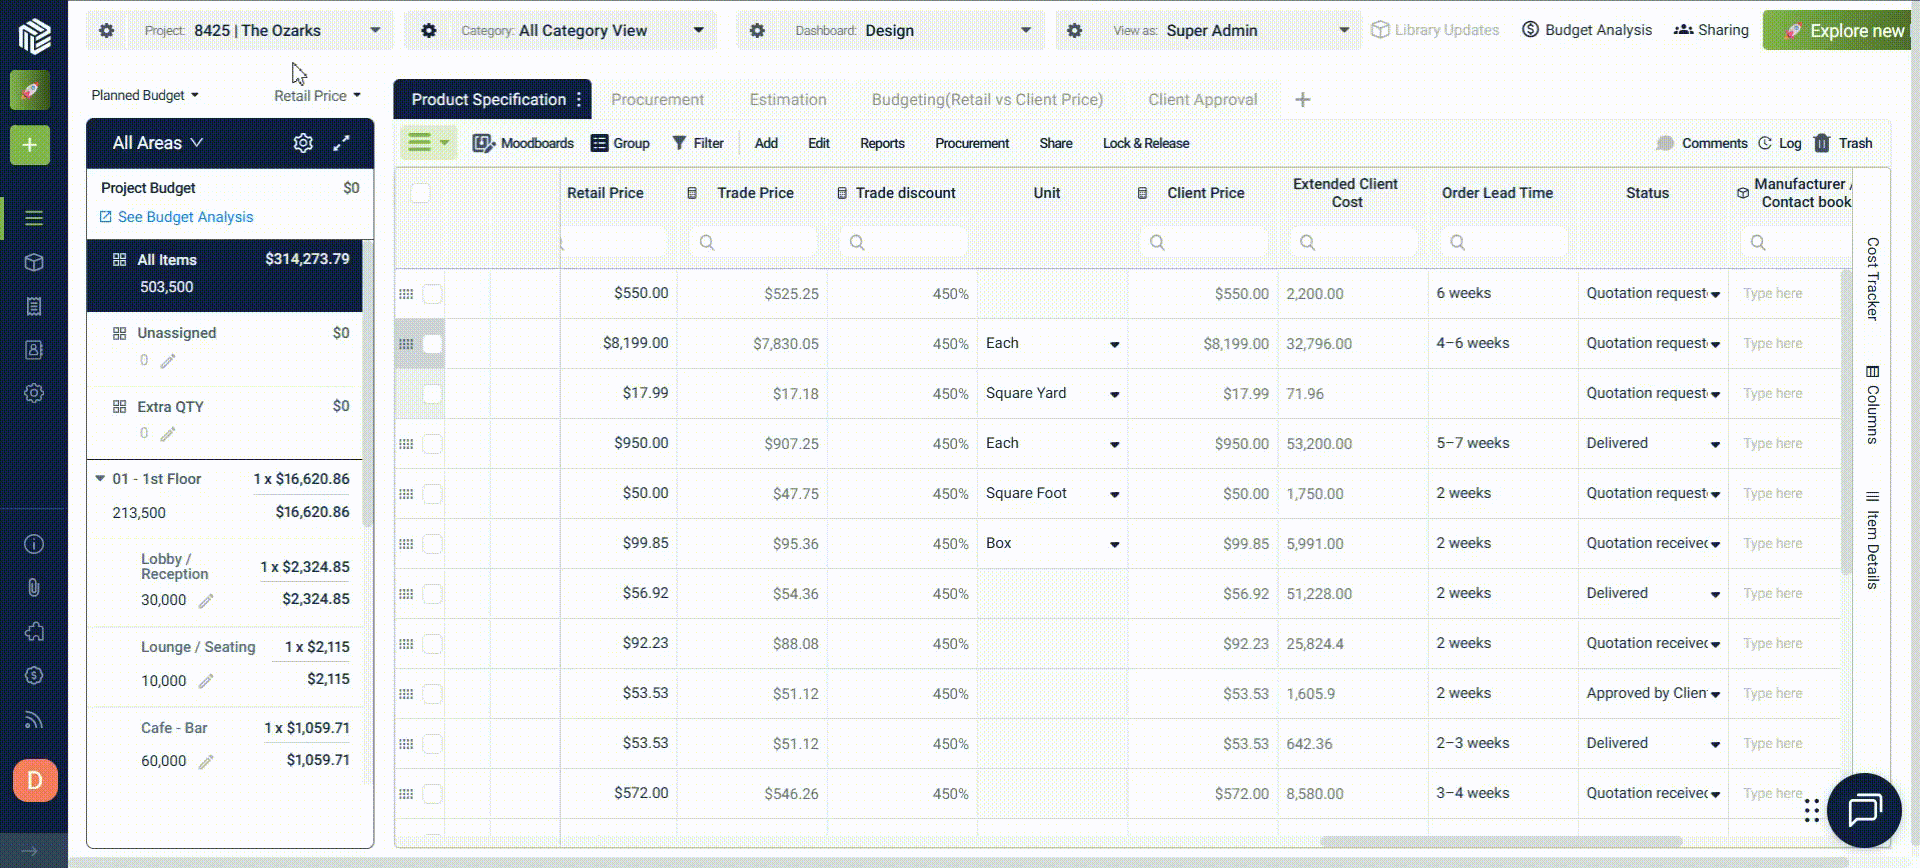This screenshot has width=1920, height=868.
Task: Select the row with $550.00 retail price
Action: [432, 294]
